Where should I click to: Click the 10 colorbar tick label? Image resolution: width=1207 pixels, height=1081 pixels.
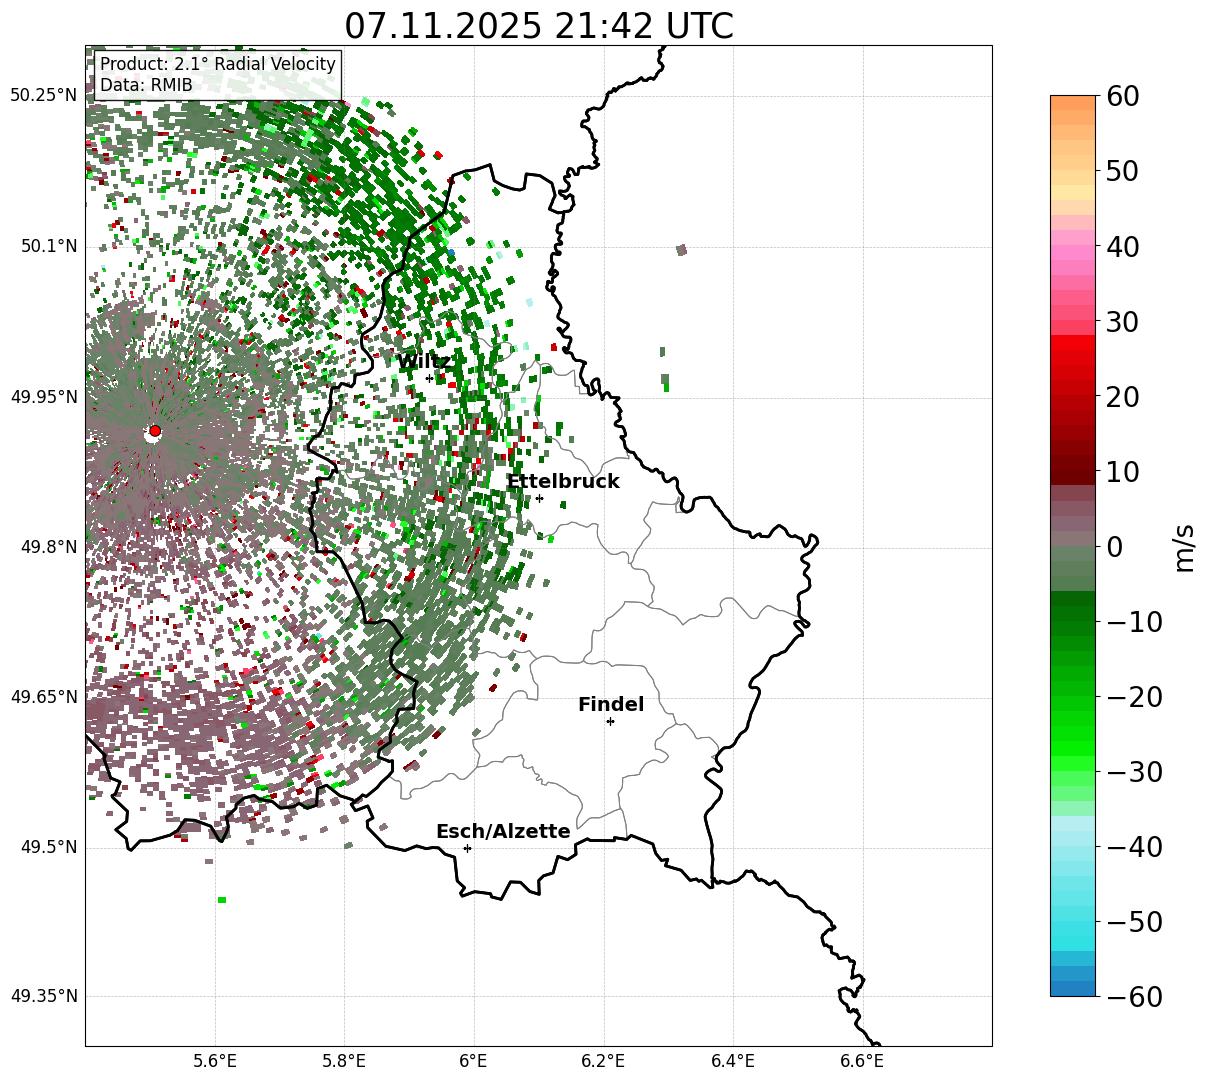[x=1125, y=471]
